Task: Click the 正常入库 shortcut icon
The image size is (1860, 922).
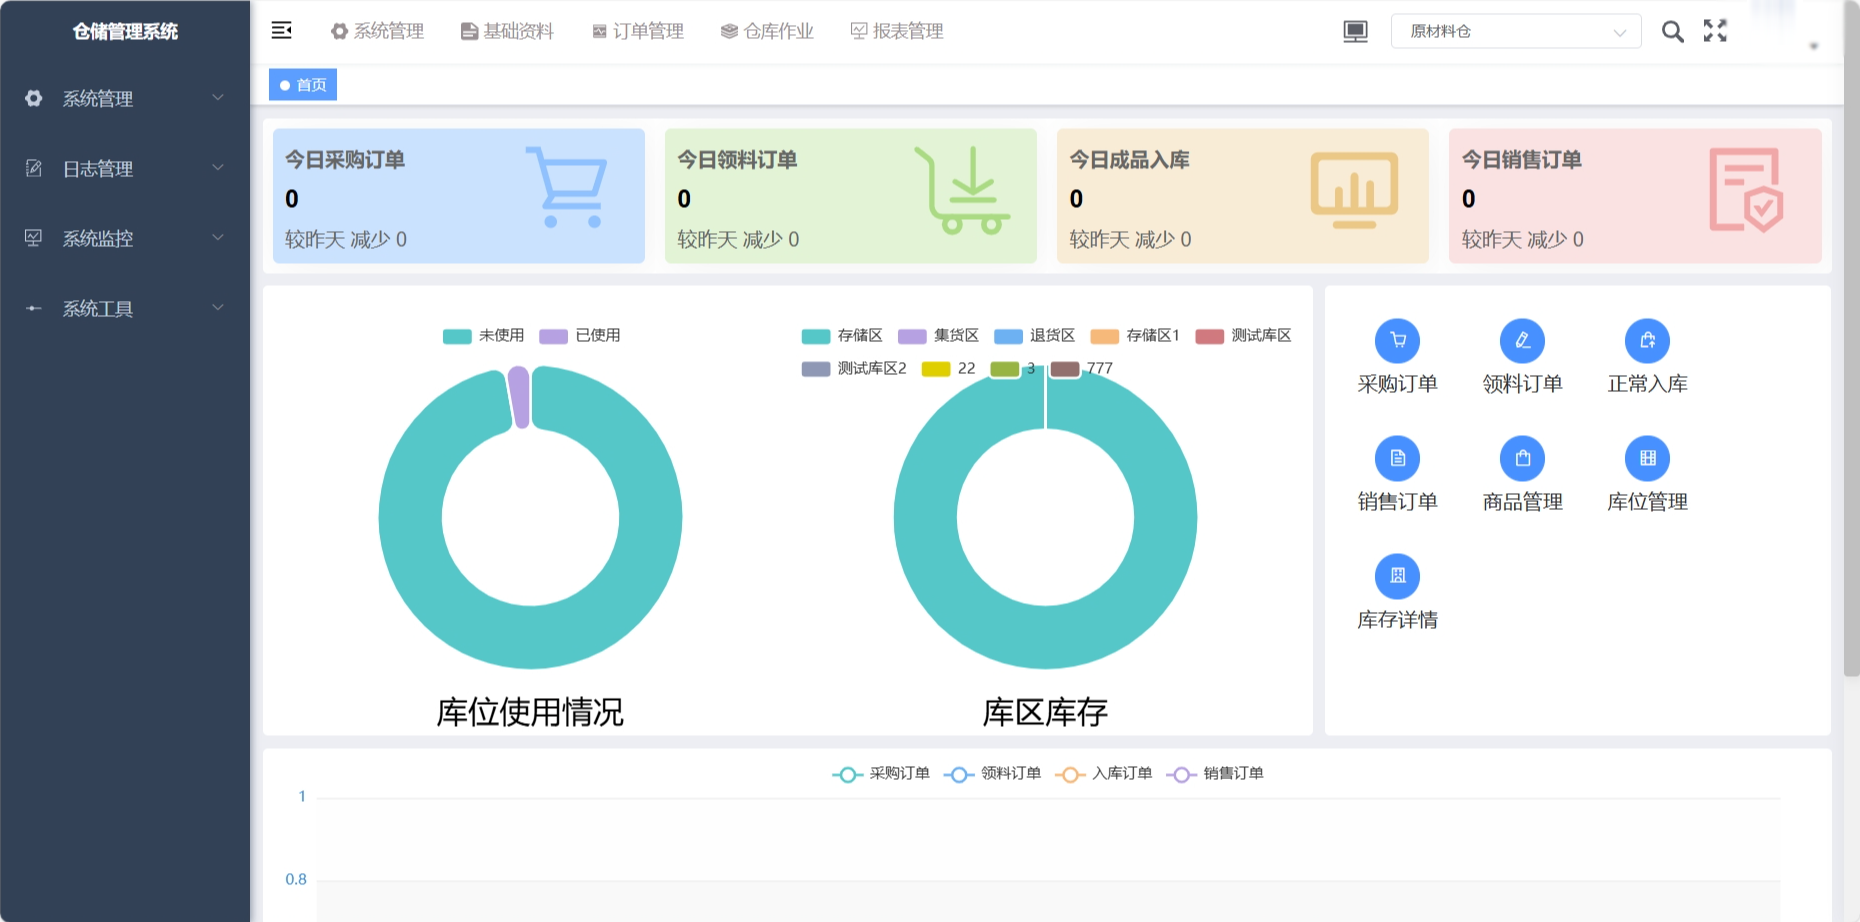Action: (x=1647, y=341)
